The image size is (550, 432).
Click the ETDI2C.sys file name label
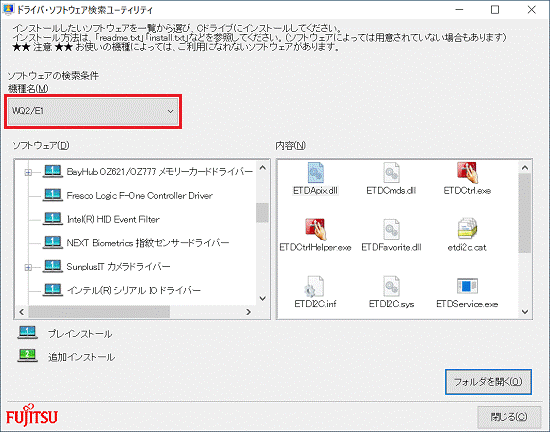(391, 304)
